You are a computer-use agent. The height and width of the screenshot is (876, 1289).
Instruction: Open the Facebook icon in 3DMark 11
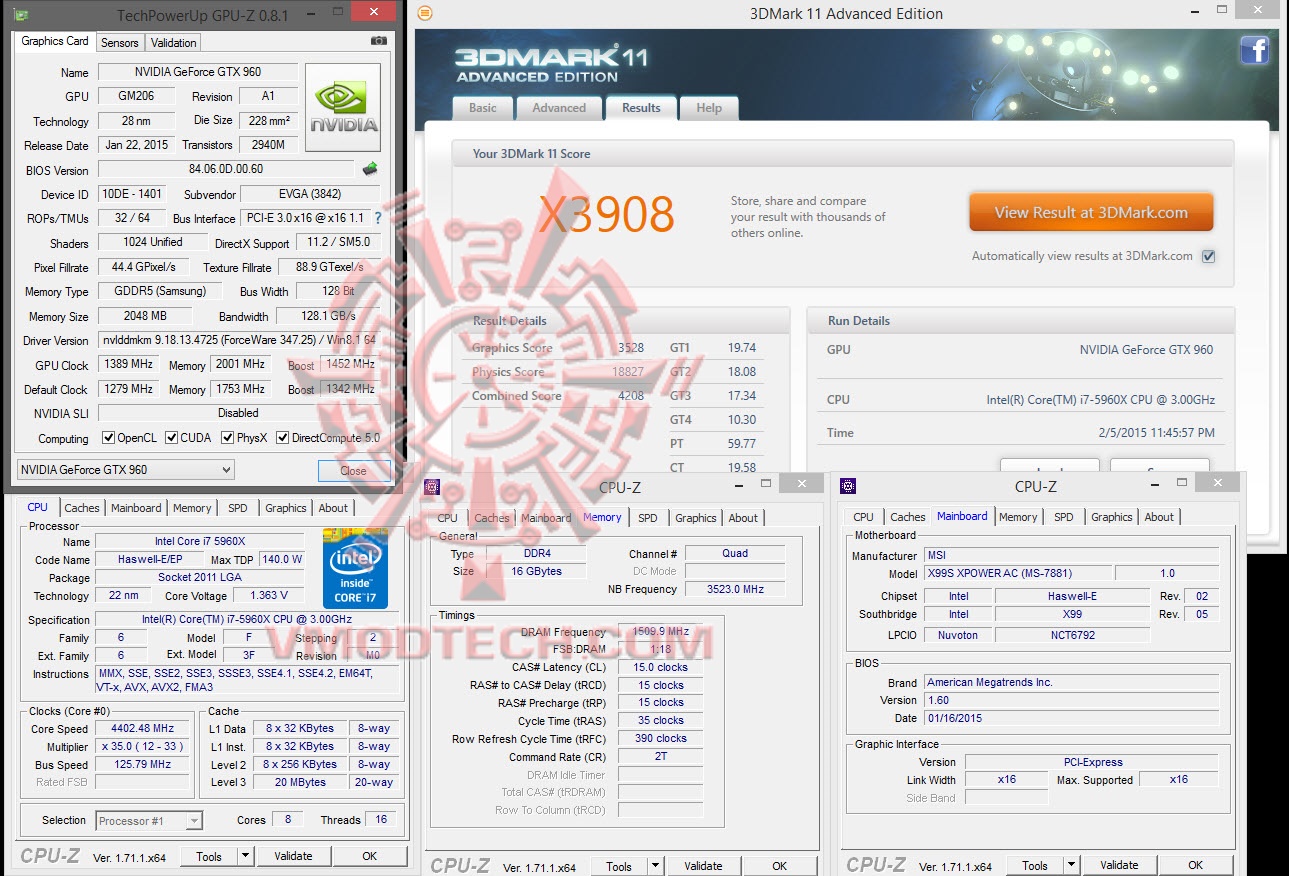click(x=1254, y=50)
